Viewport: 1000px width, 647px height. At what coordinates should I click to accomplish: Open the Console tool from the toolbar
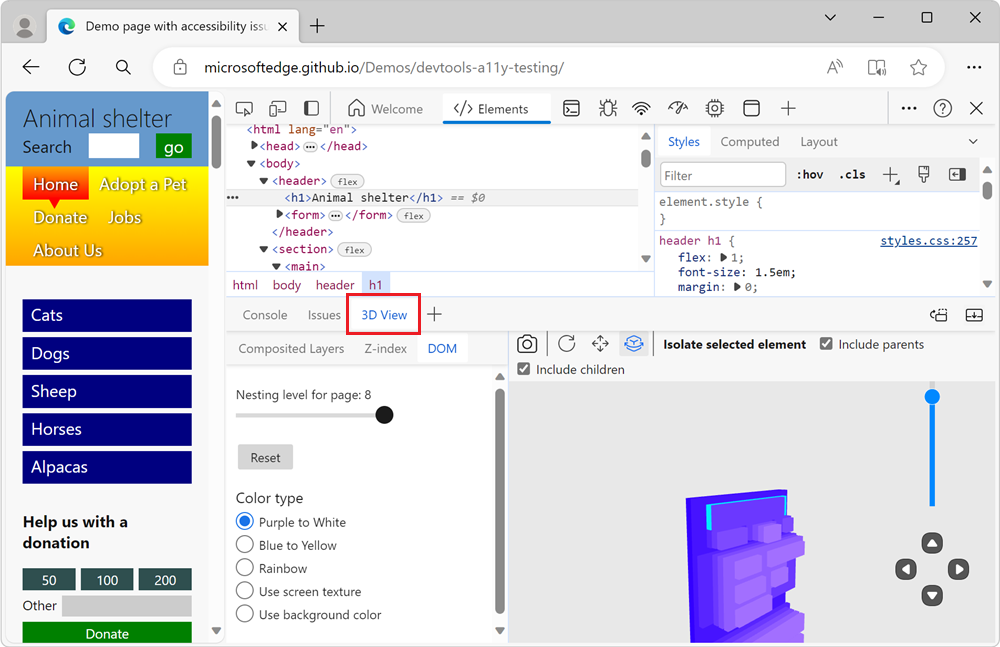[571, 108]
